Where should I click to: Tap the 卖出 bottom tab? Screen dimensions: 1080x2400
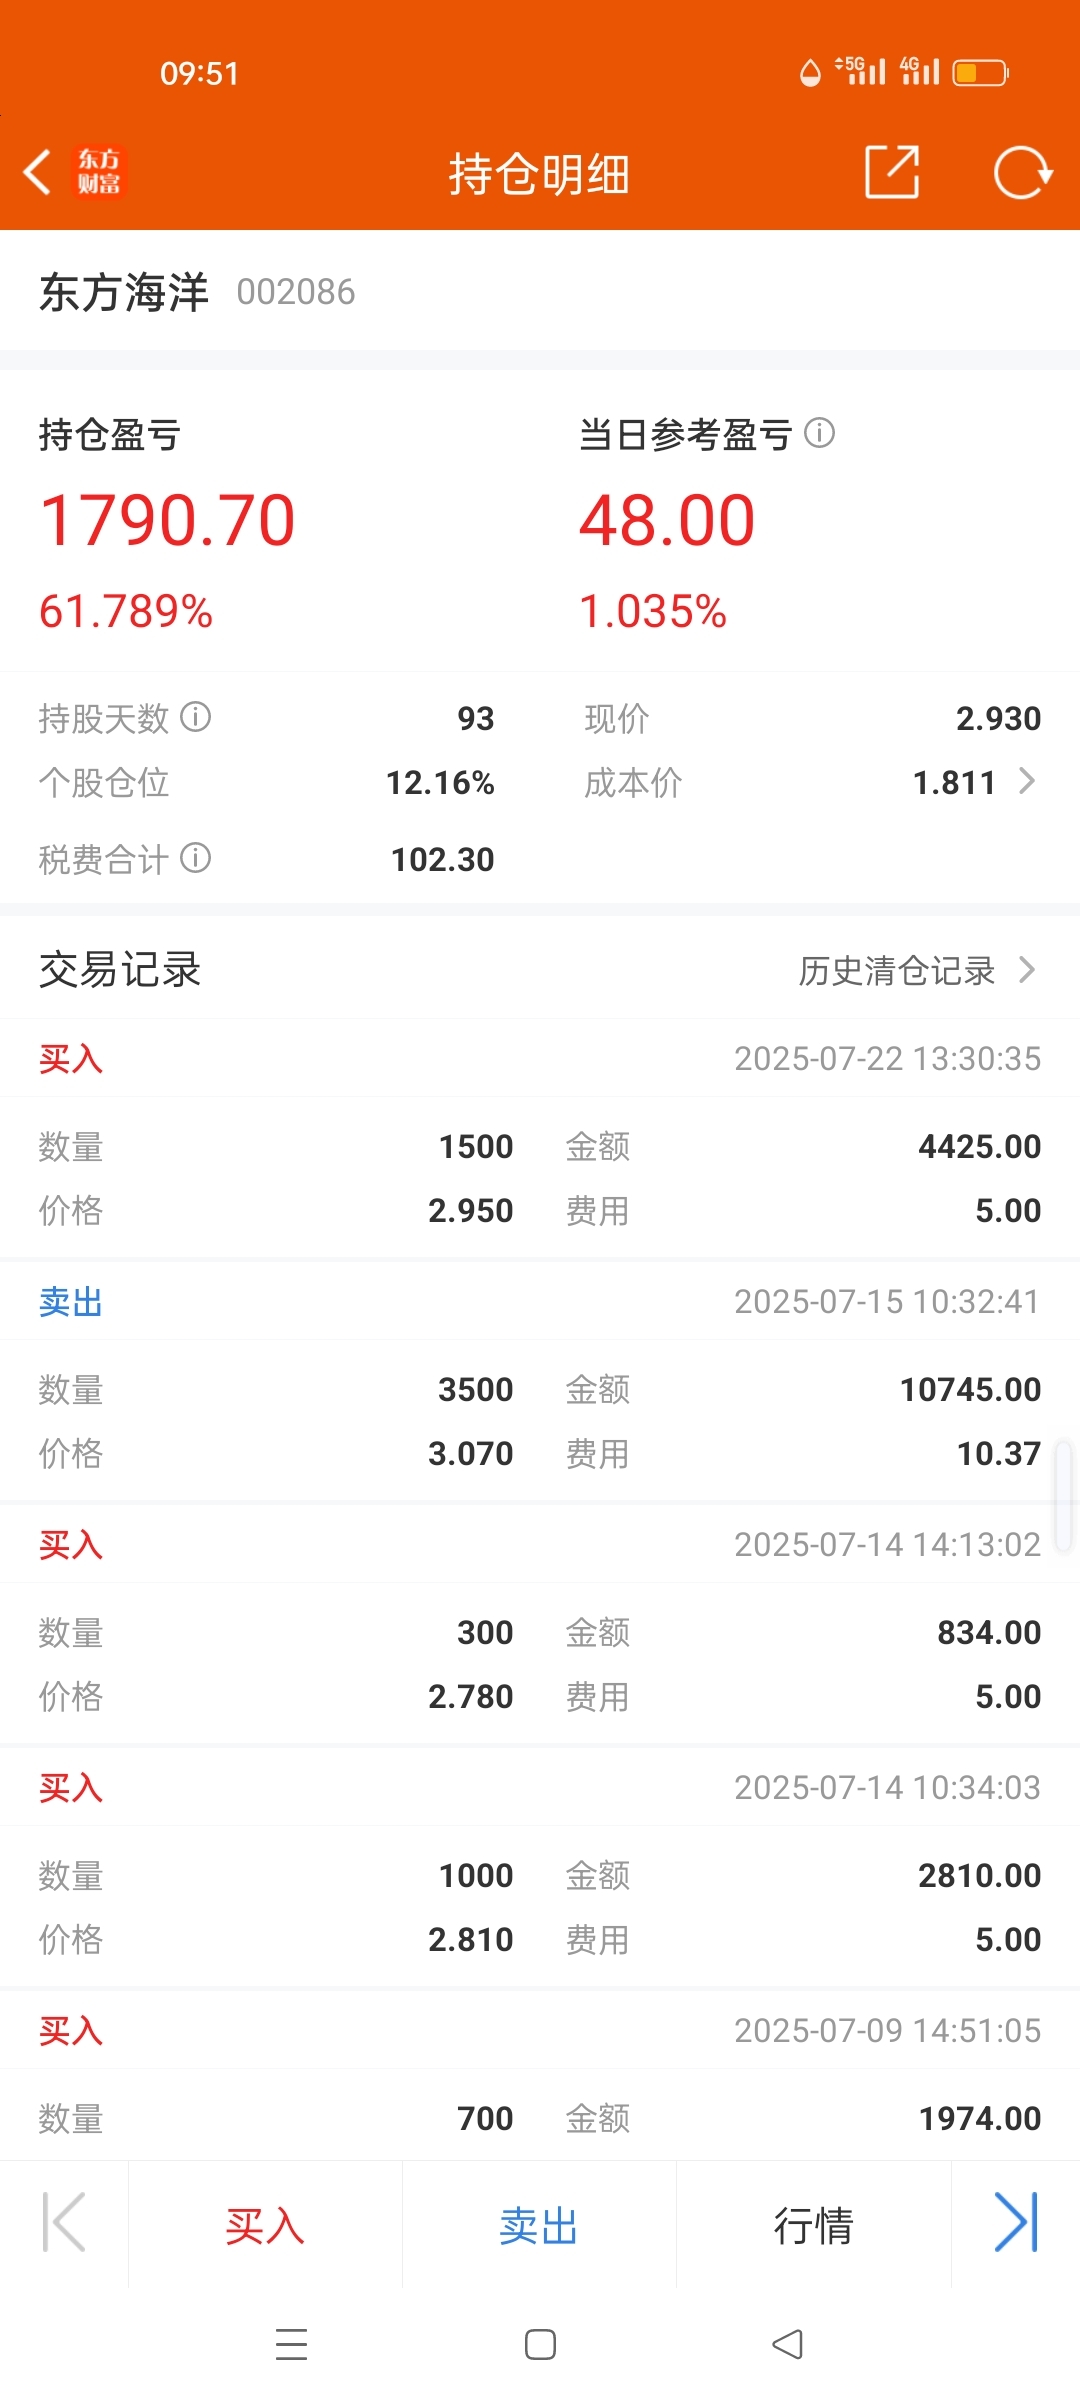pos(539,2226)
